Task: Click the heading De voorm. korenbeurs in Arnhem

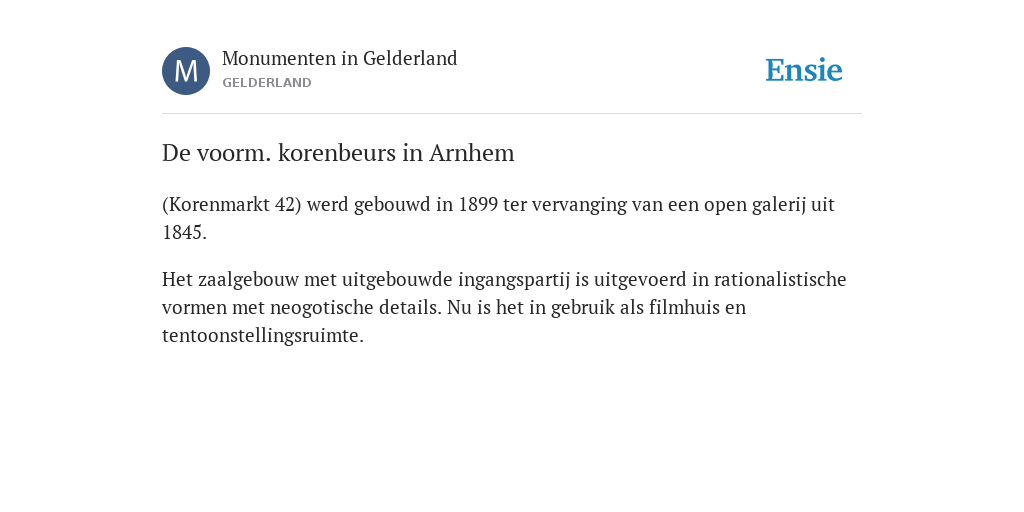Action: [338, 153]
